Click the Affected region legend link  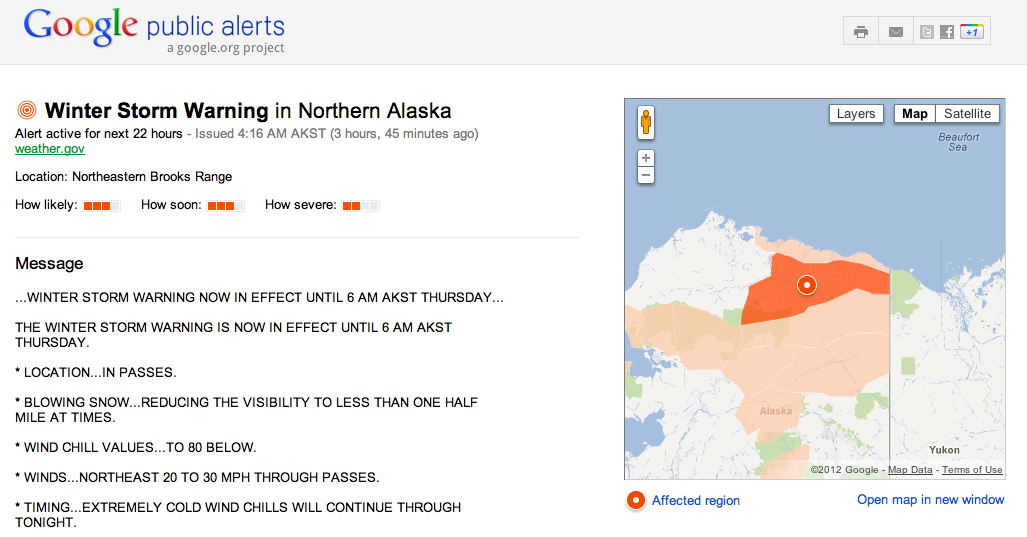(695, 501)
